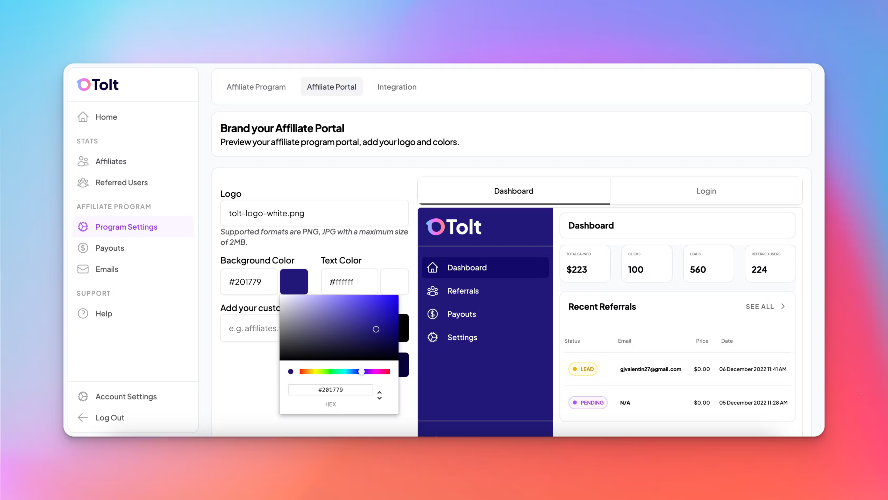The height and width of the screenshot is (500, 888).
Task: Click the Log Out arrow icon
Action: pyautogui.click(x=83, y=417)
